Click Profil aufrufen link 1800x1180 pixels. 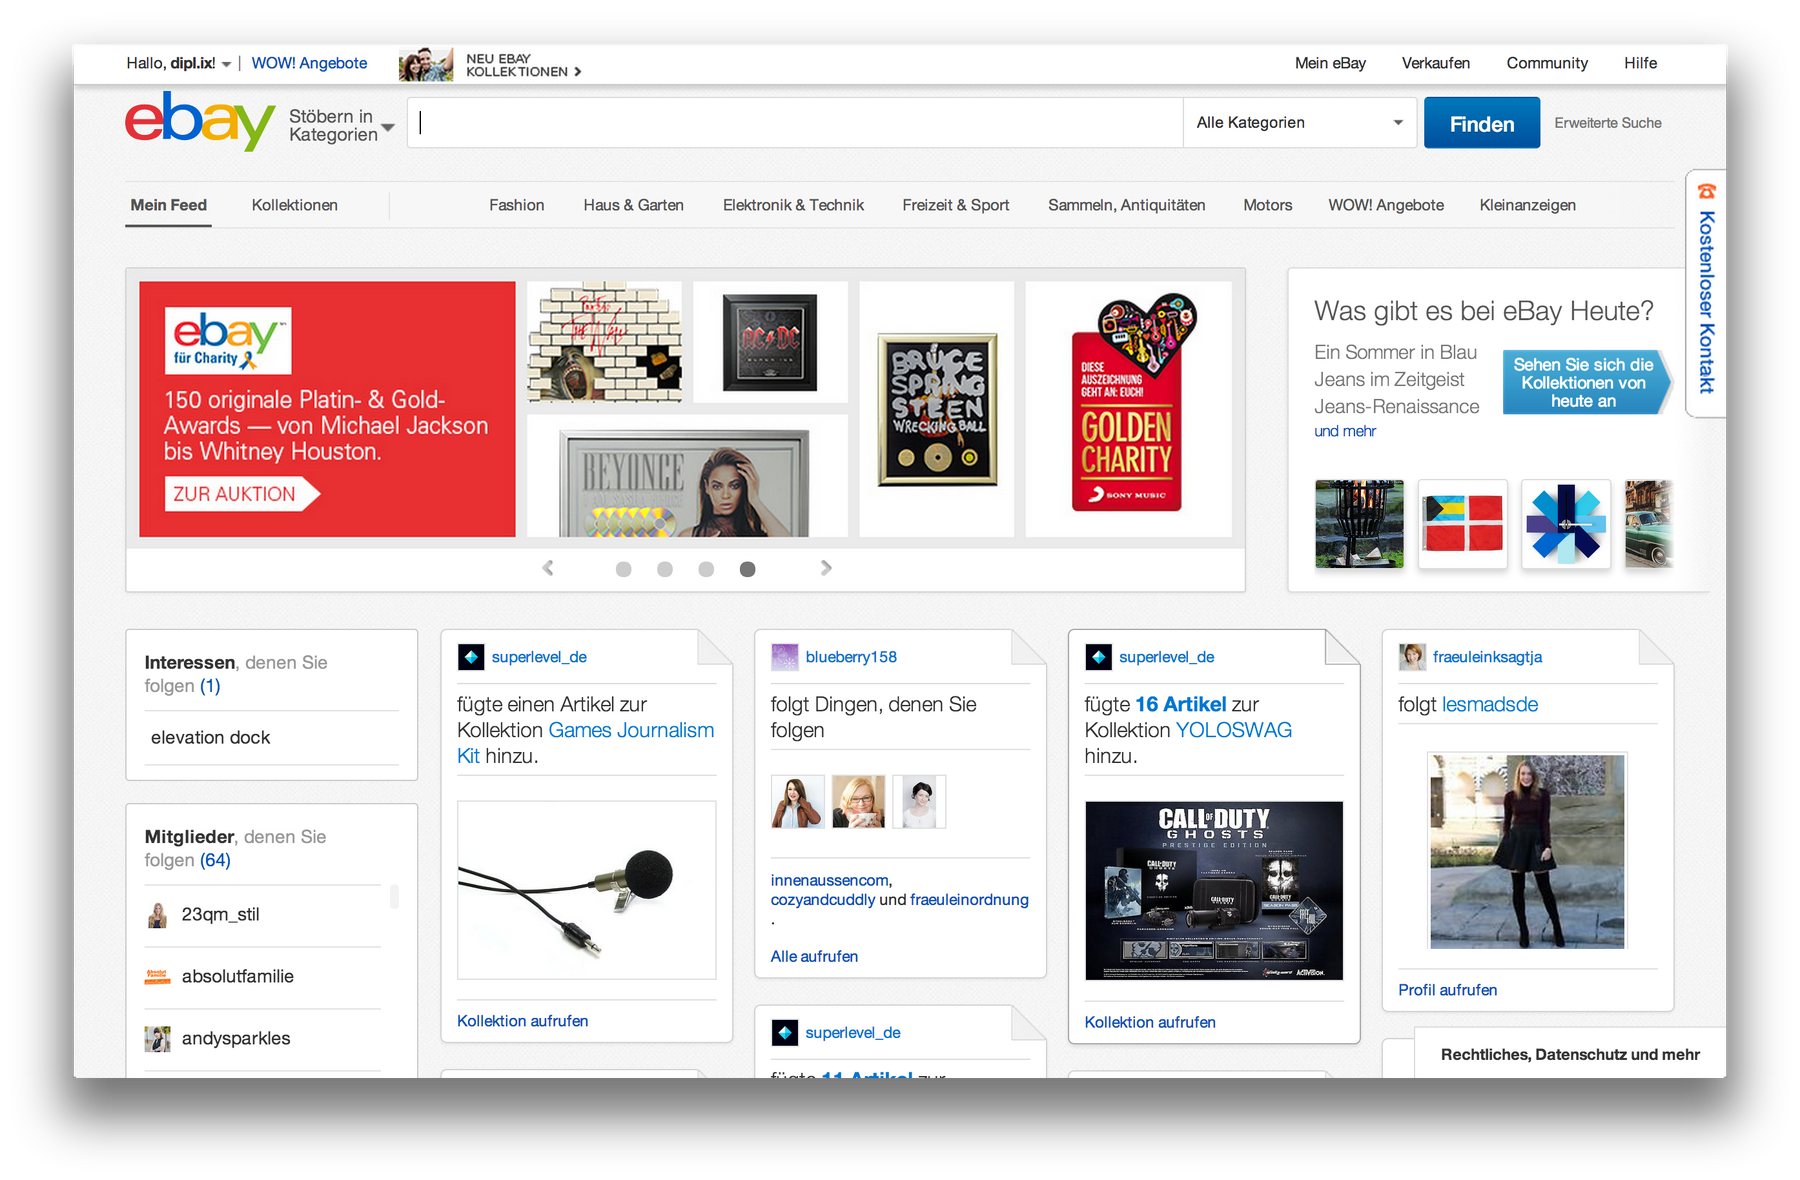(x=1447, y=990)
